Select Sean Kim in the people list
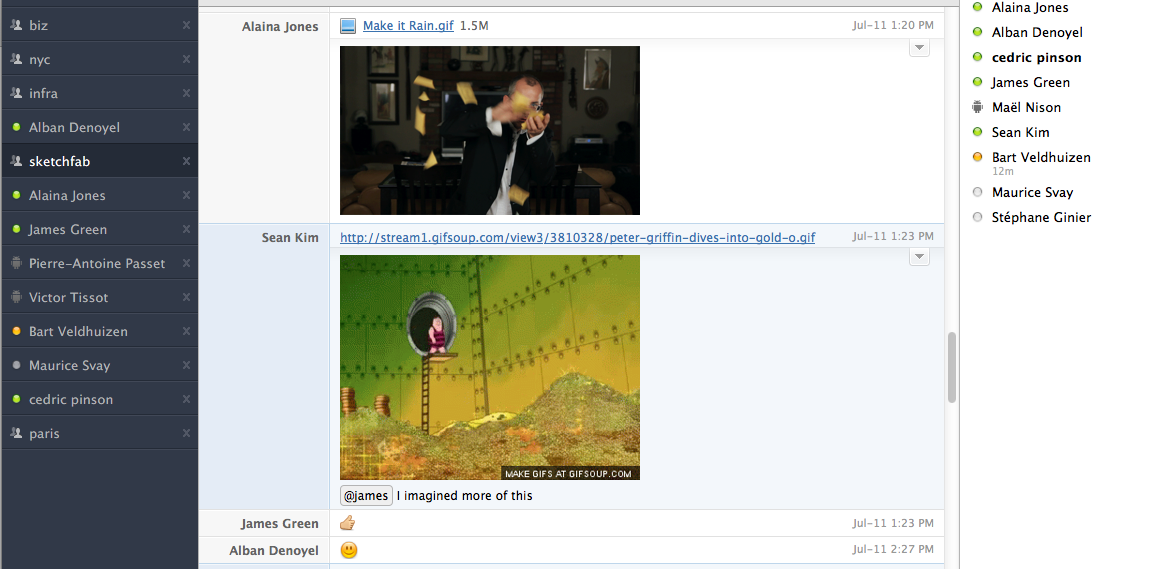Image resolution: width=1154 pixels, height=569 pixels. click(1020, 132)
